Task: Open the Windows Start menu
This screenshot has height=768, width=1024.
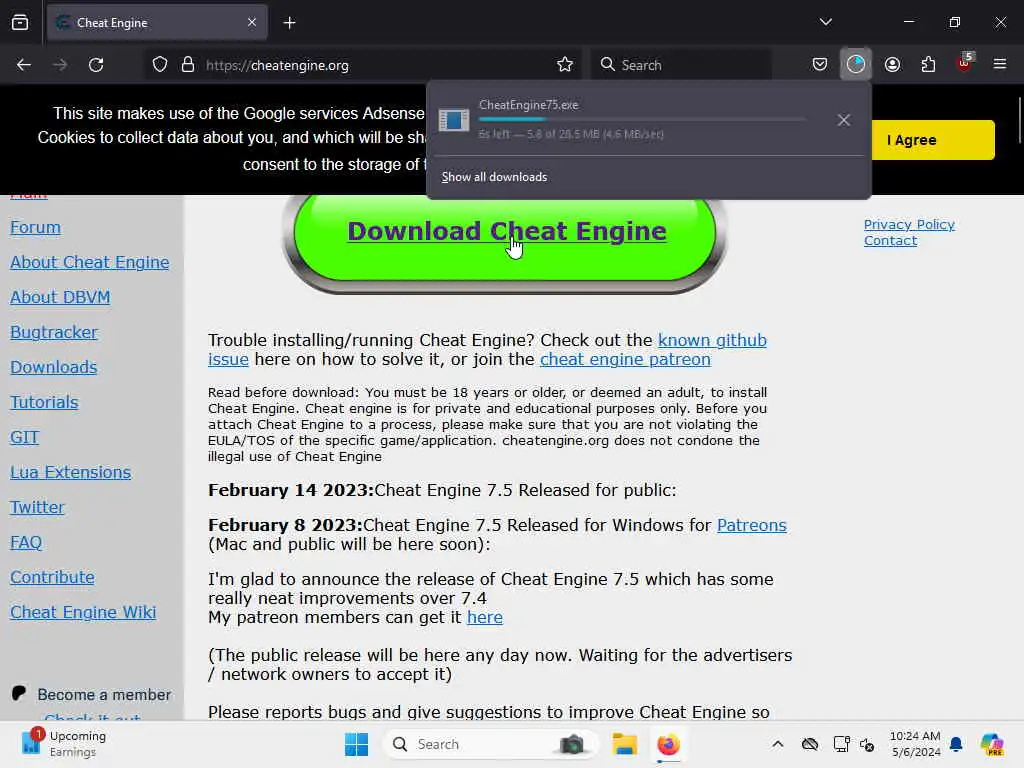Action: pos(357,744)
